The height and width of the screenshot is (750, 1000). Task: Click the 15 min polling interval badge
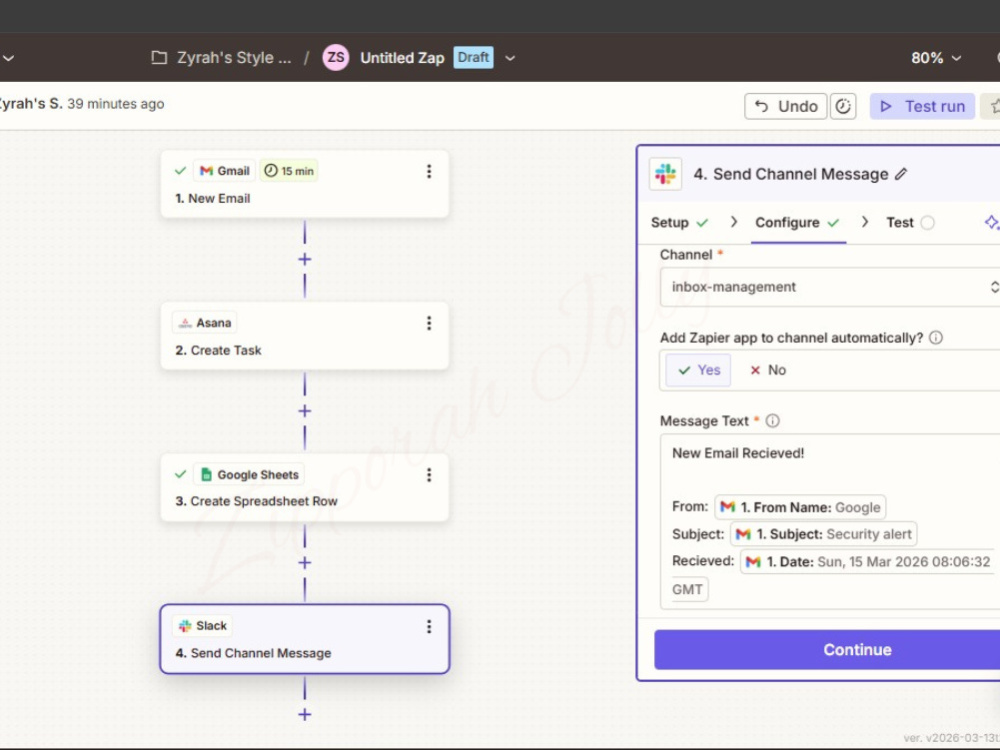289,171
